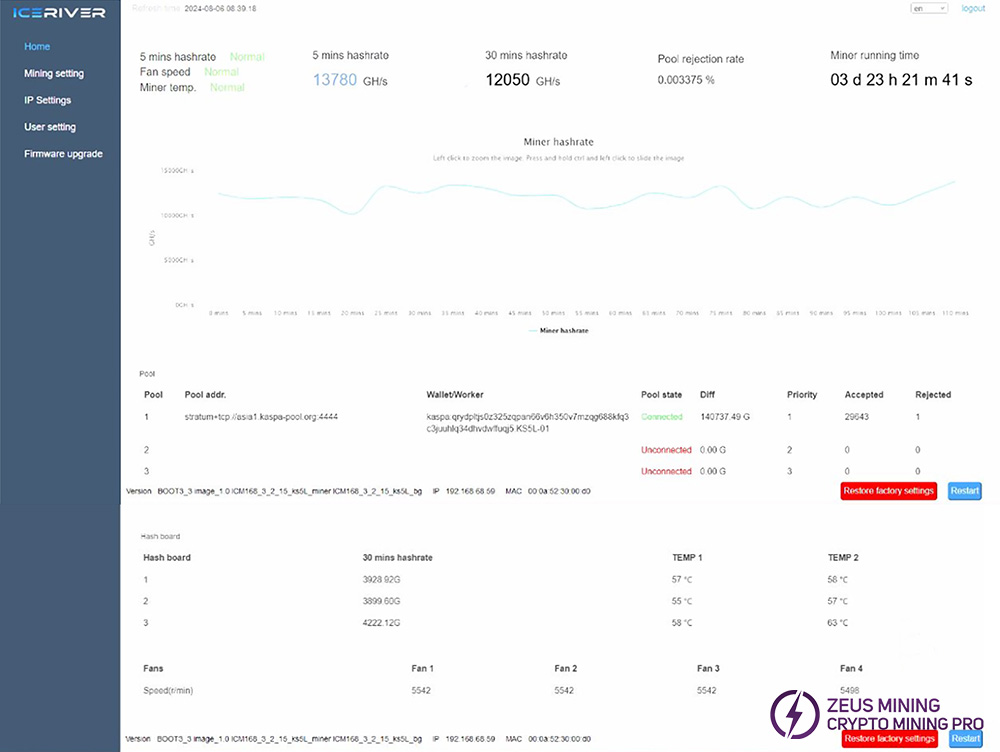The width and height of the screenshot is (1000, 752).
Task: Click the IceRiver logo
Action: tap(59, 13)
